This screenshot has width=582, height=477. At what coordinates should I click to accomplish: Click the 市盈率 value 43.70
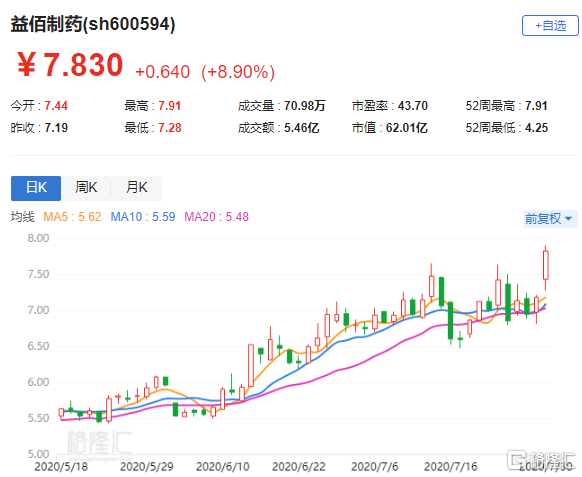413,106
